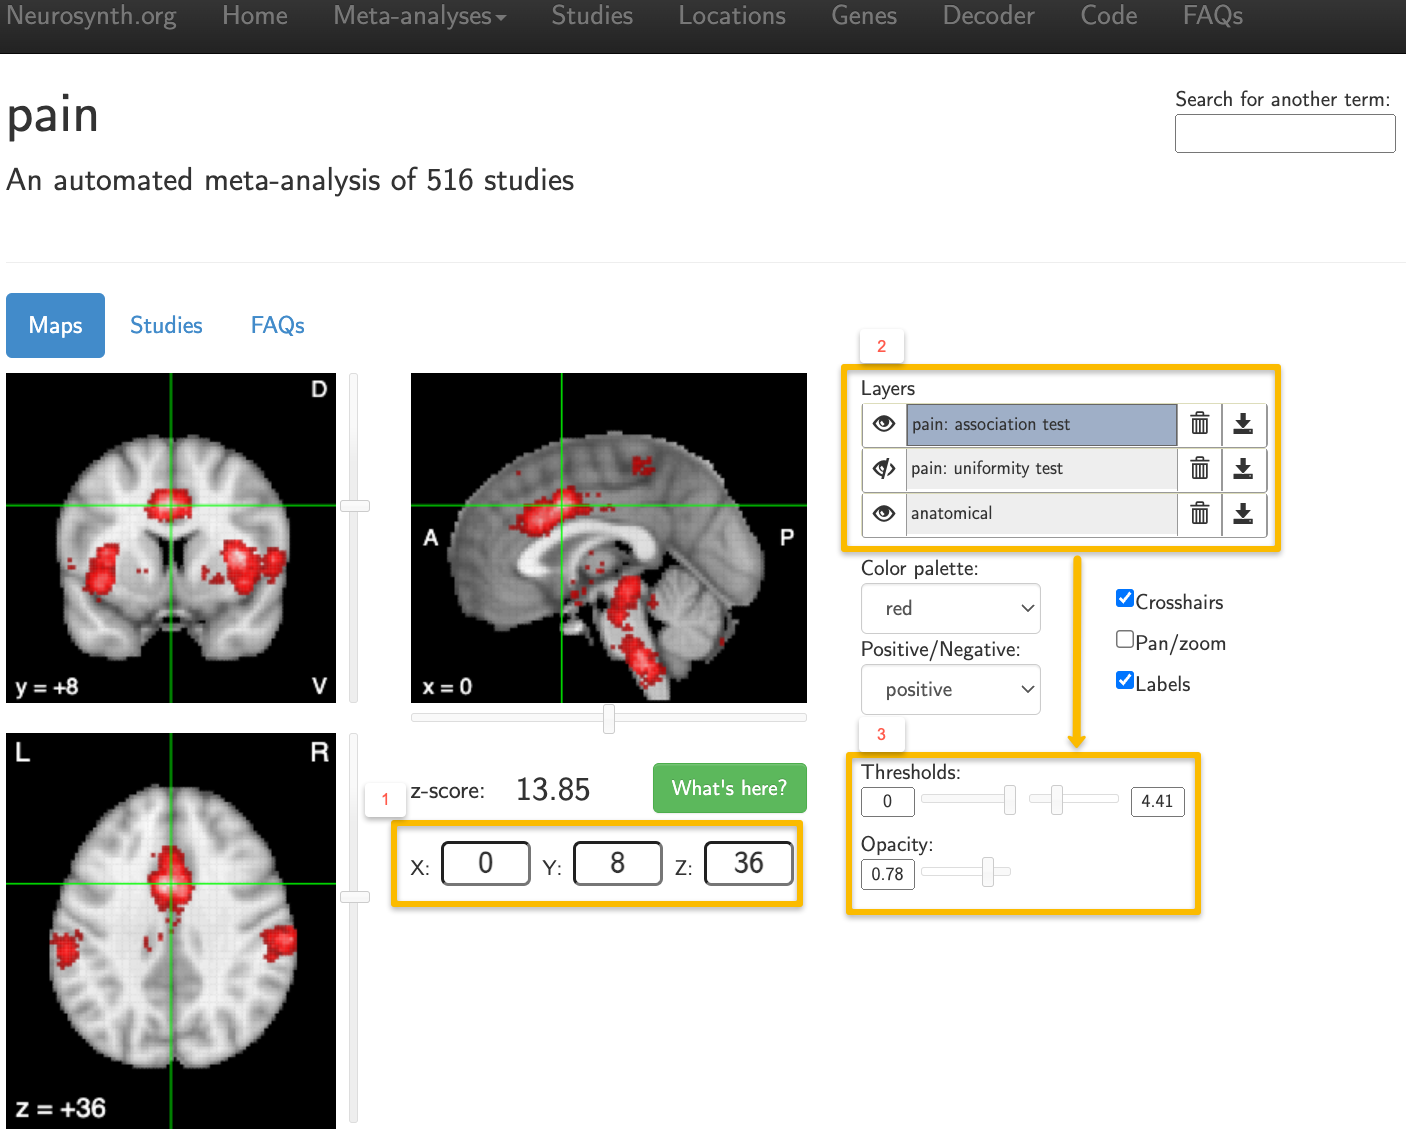Download the pain association test map
The height and width of the screenshot is (1143, 1406).
(x=1243, y=424)
